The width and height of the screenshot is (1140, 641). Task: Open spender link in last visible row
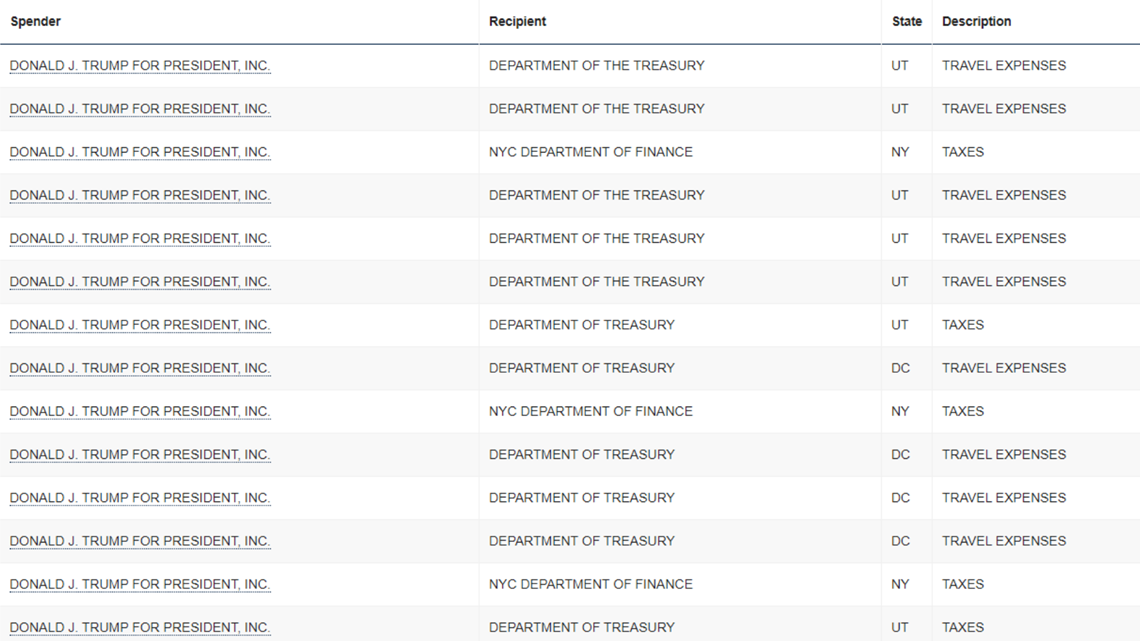[x=140, y=627]
